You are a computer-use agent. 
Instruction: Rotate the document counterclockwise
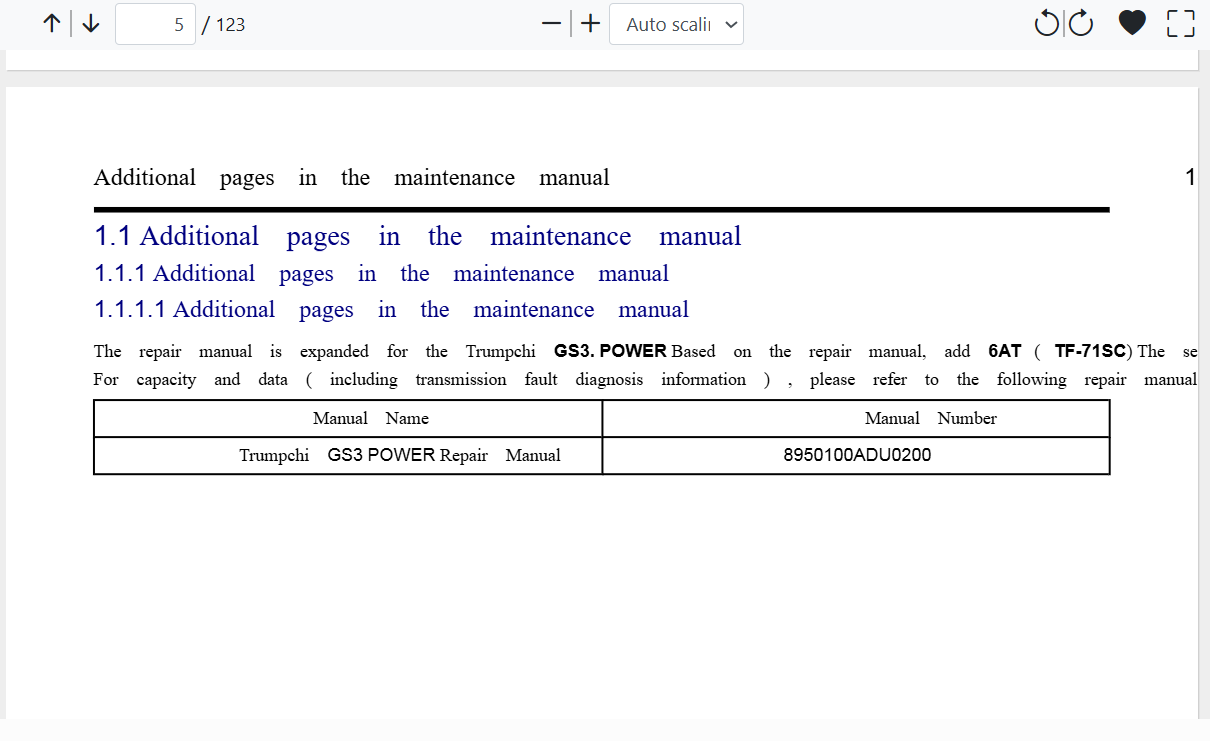pos(1046,24)
